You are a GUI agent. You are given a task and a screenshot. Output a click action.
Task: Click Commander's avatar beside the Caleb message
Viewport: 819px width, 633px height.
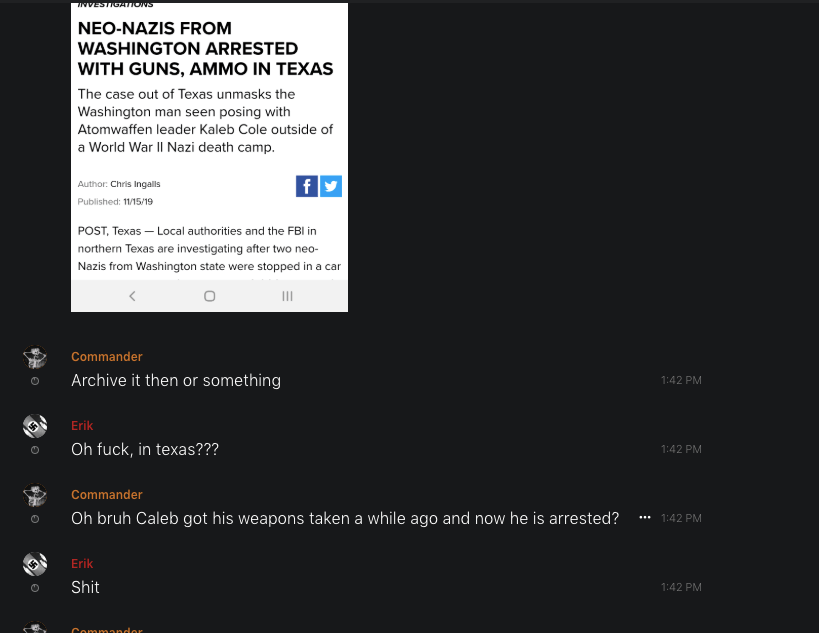coord(35,496)
